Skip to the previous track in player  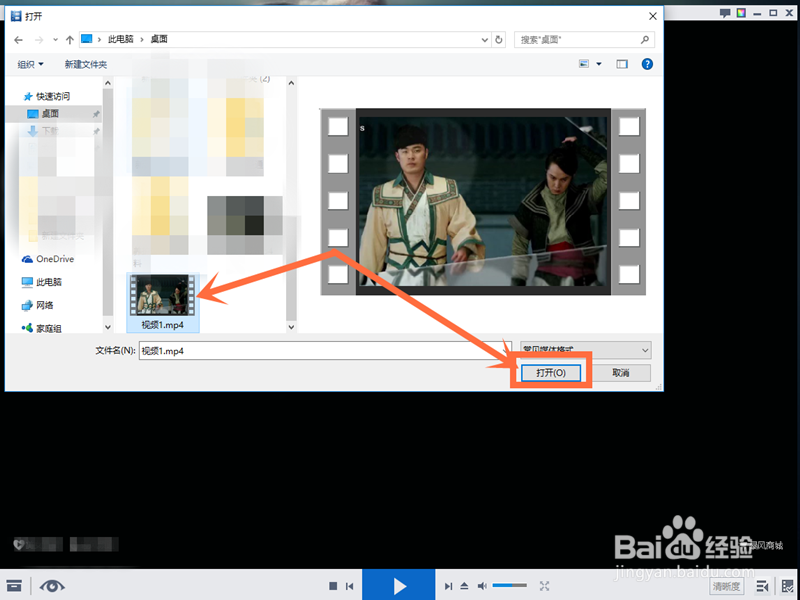click(349, 586)
